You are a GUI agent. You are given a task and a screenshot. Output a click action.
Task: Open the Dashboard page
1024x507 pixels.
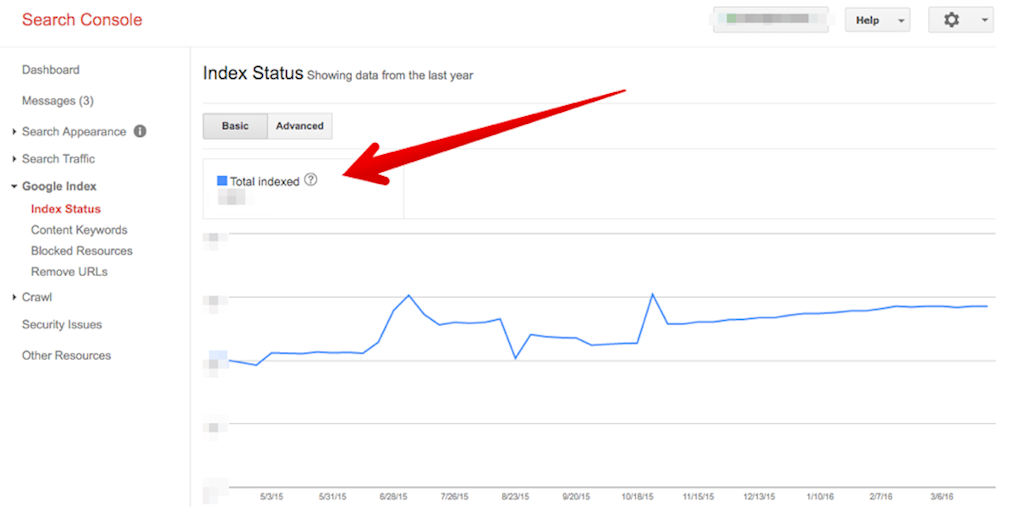(51, 70)
